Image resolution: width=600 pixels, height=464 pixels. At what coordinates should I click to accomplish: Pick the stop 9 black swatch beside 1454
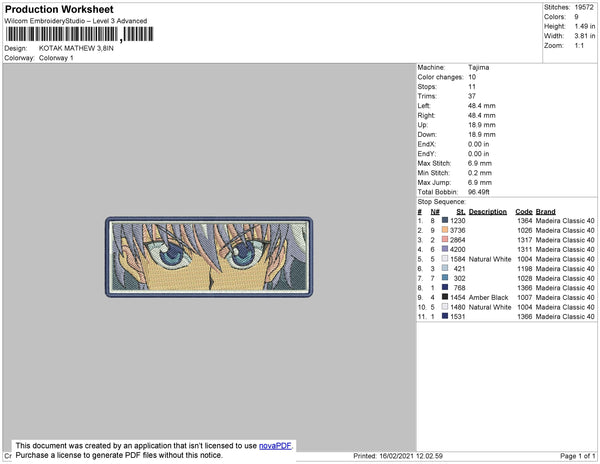[x=445, y=297]
